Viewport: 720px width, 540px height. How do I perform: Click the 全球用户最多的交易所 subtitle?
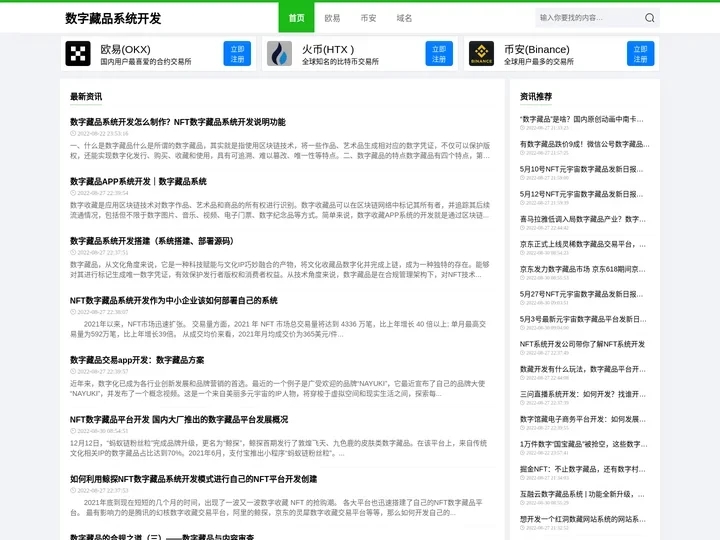(x=539, y=62)
